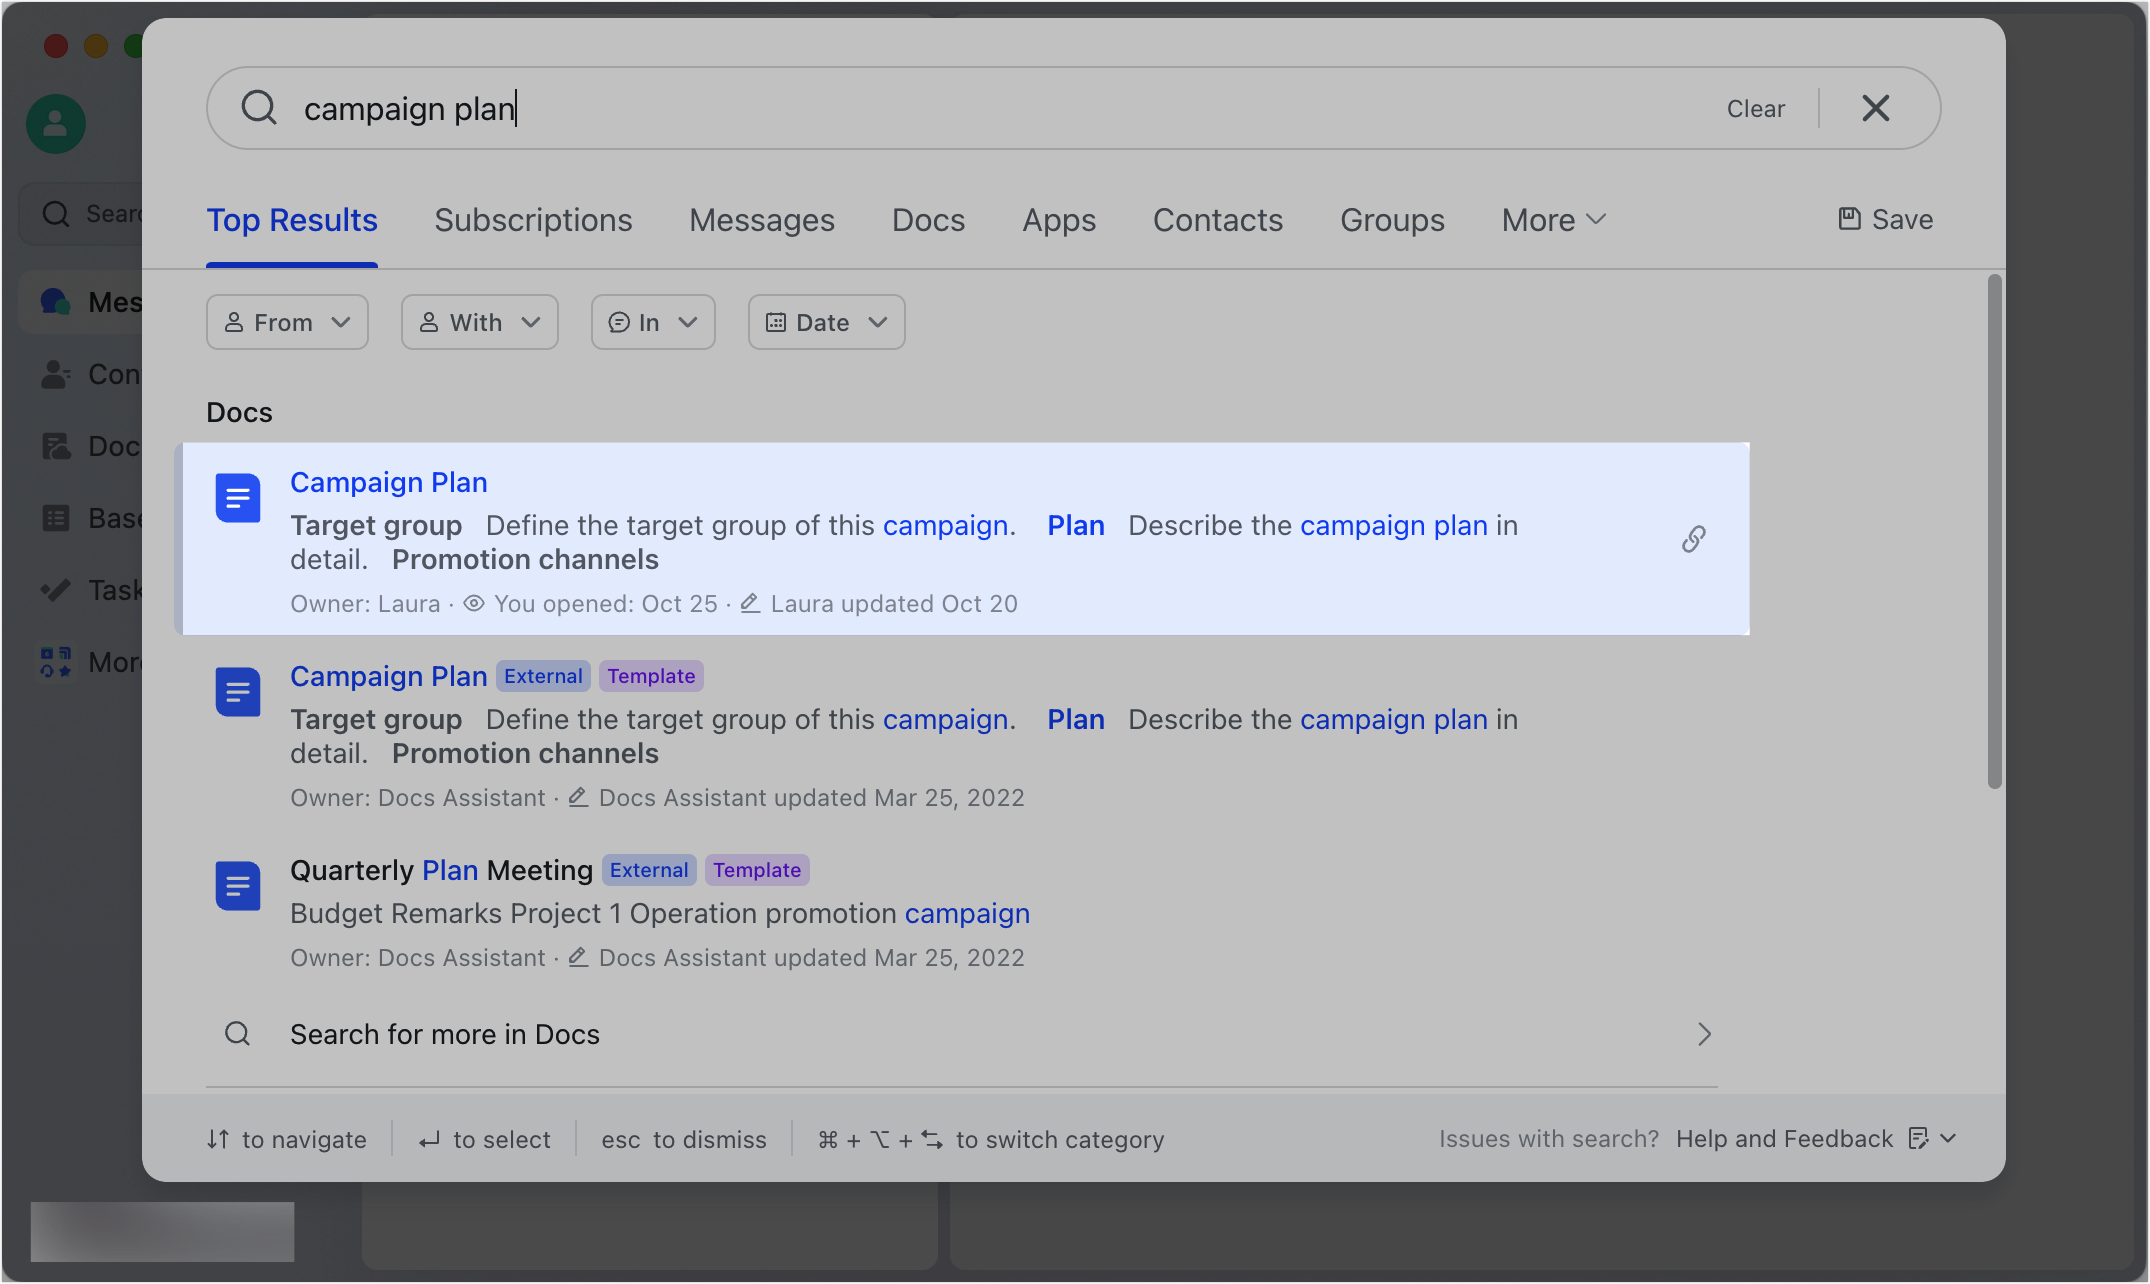Switch to the Messages tab
The width and height of the screenshot is (2150, 1284).
point(761,220)
